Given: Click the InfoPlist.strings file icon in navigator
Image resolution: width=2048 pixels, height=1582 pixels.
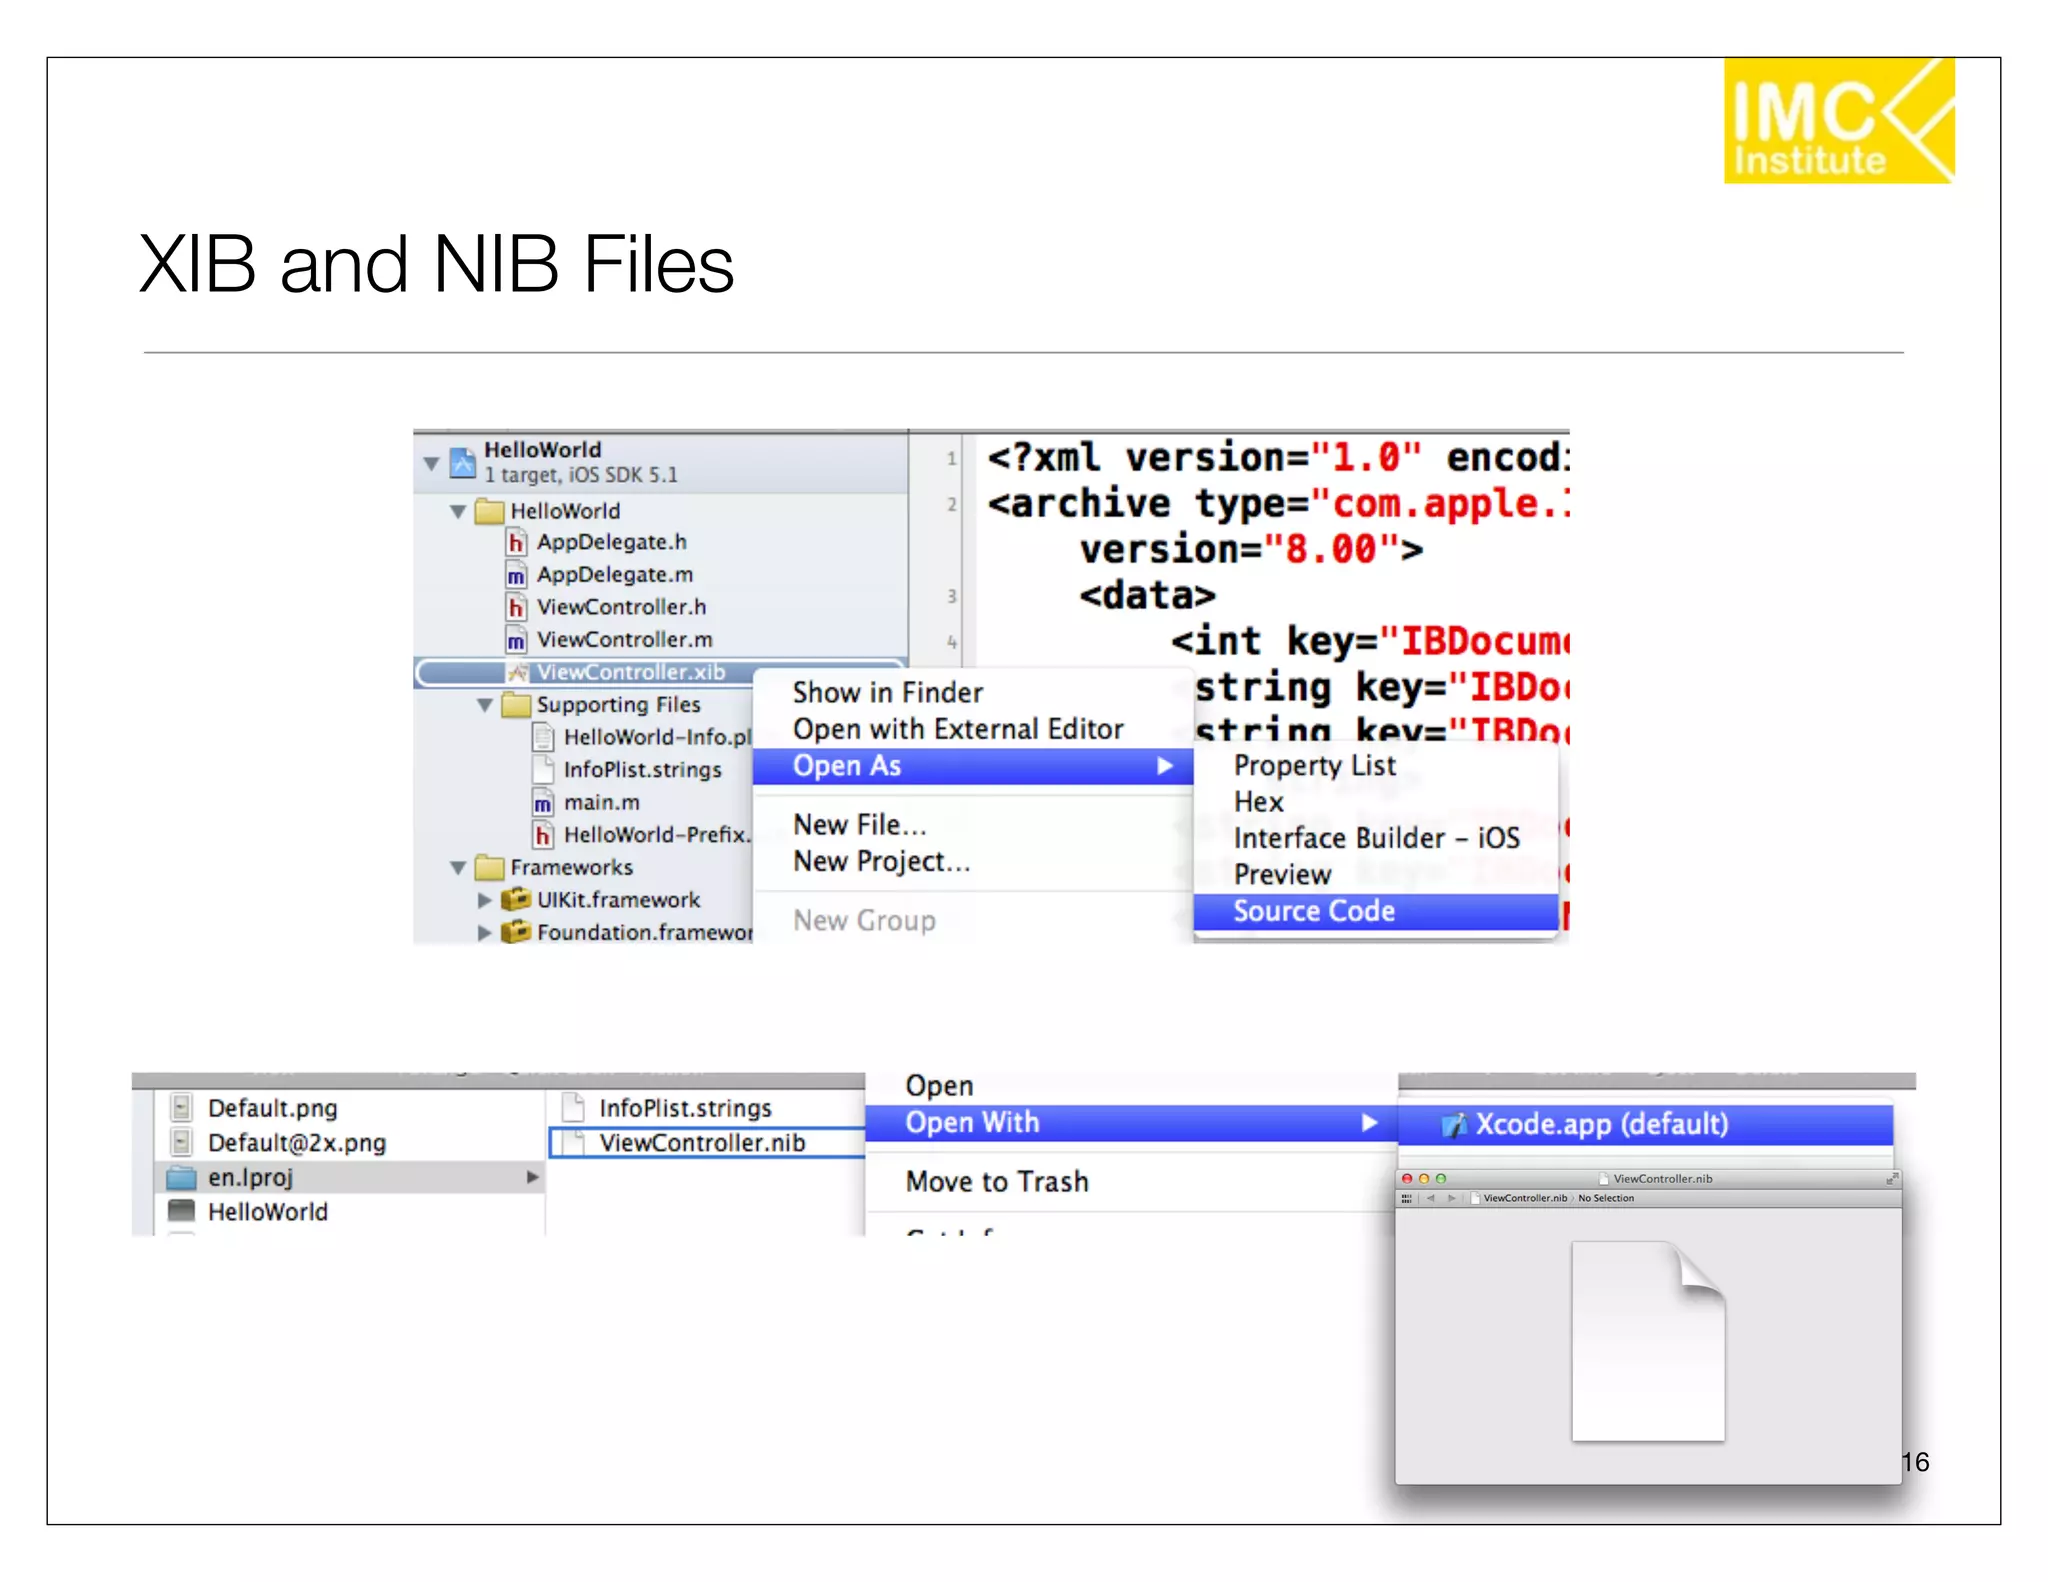Looking at the screenshot, I should (543, 770).
